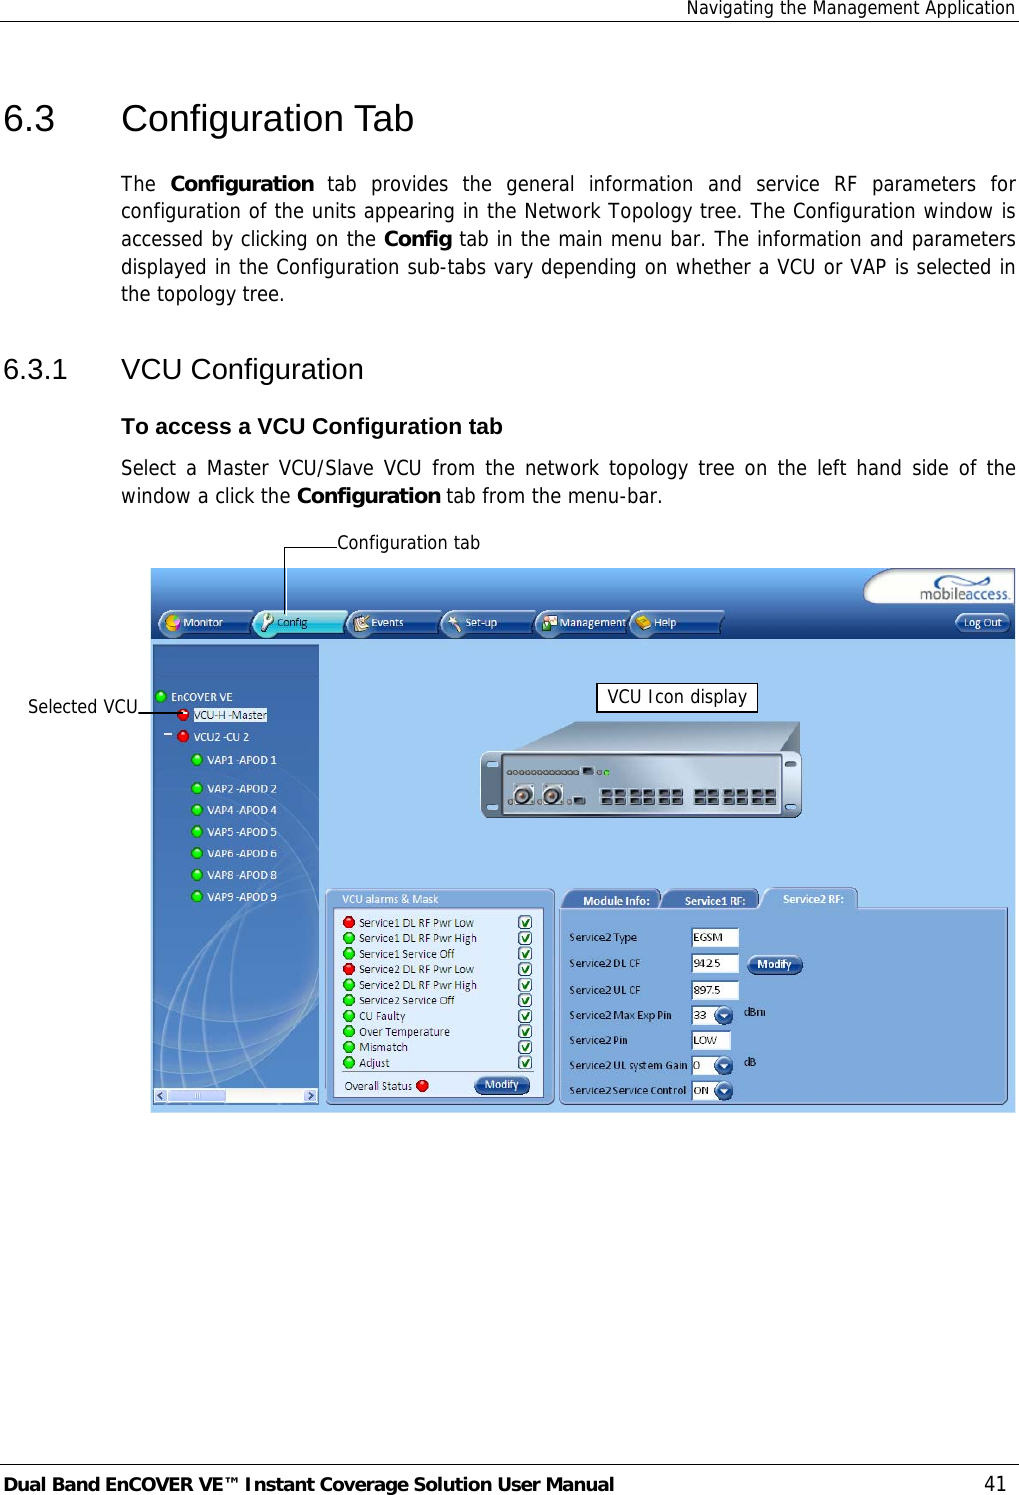Click VAP5 -APOD 5 green status icon
Image resolution: width=1019 pixels, height=1495 pixels.
(197, 832)
